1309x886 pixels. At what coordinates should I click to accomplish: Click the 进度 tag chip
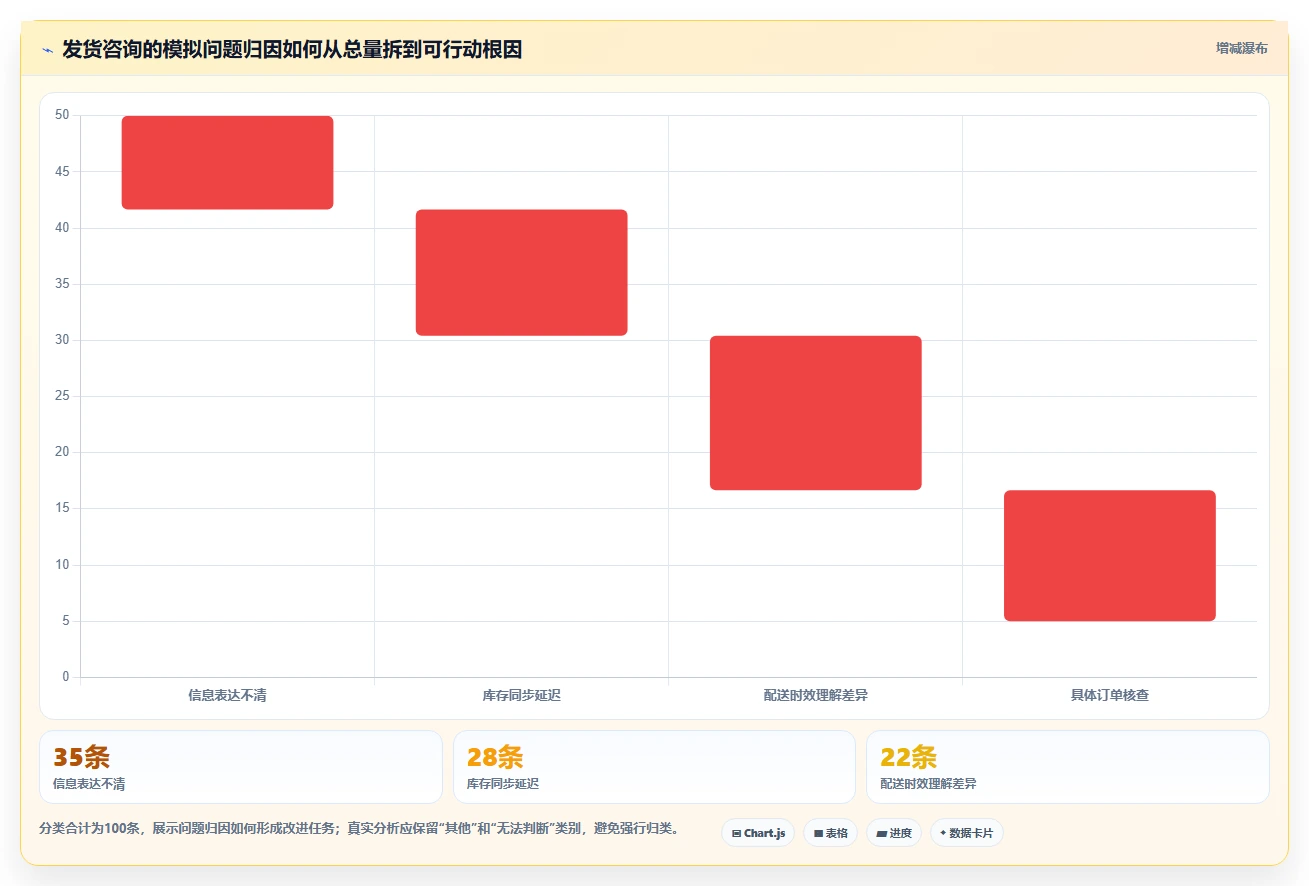coord(894,833)
